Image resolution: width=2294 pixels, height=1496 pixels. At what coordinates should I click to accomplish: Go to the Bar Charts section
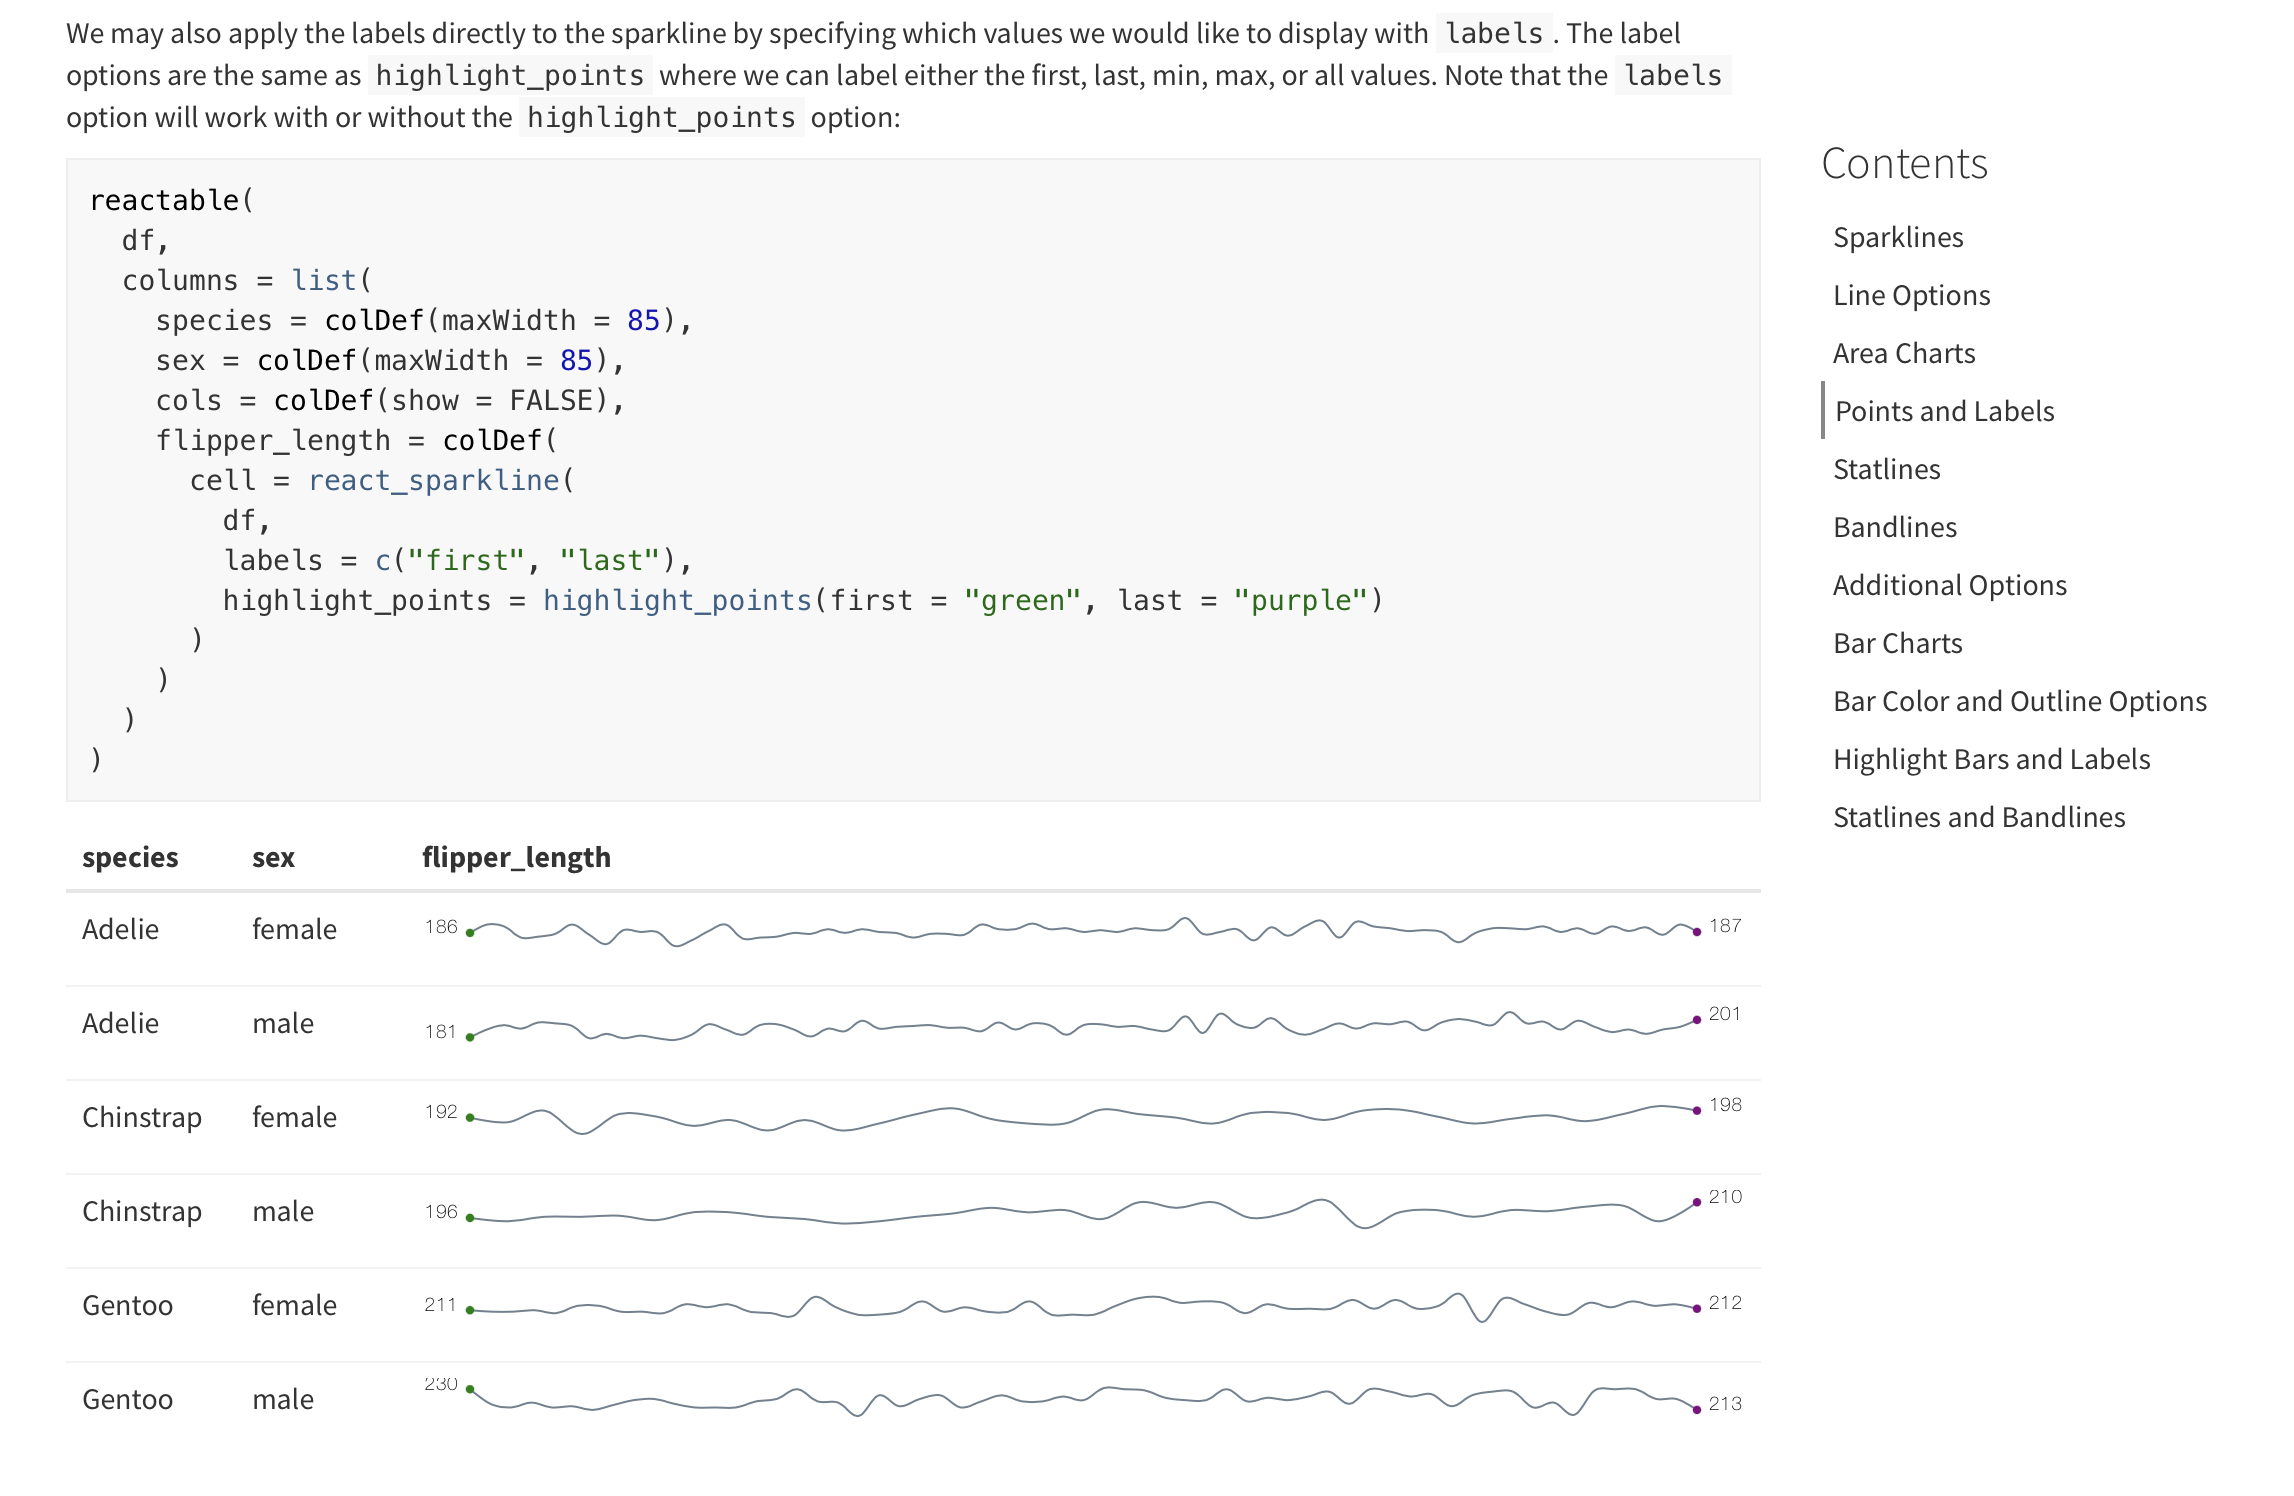click(1898, 643)
